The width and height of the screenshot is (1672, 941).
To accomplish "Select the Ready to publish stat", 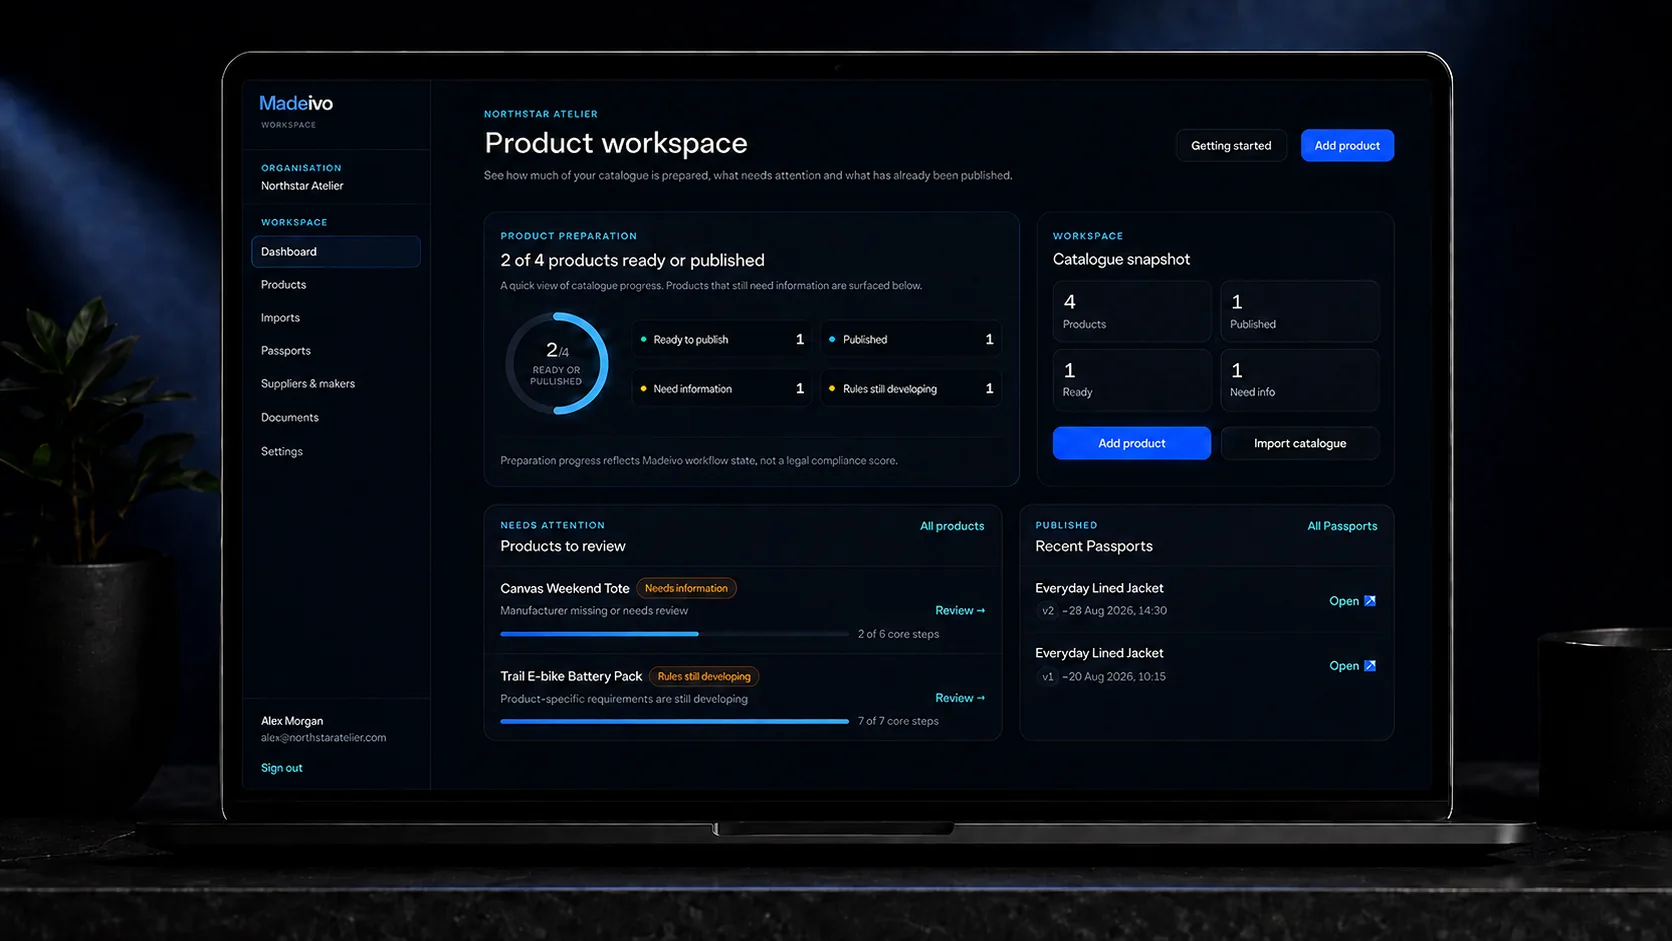I will (722, 340).
